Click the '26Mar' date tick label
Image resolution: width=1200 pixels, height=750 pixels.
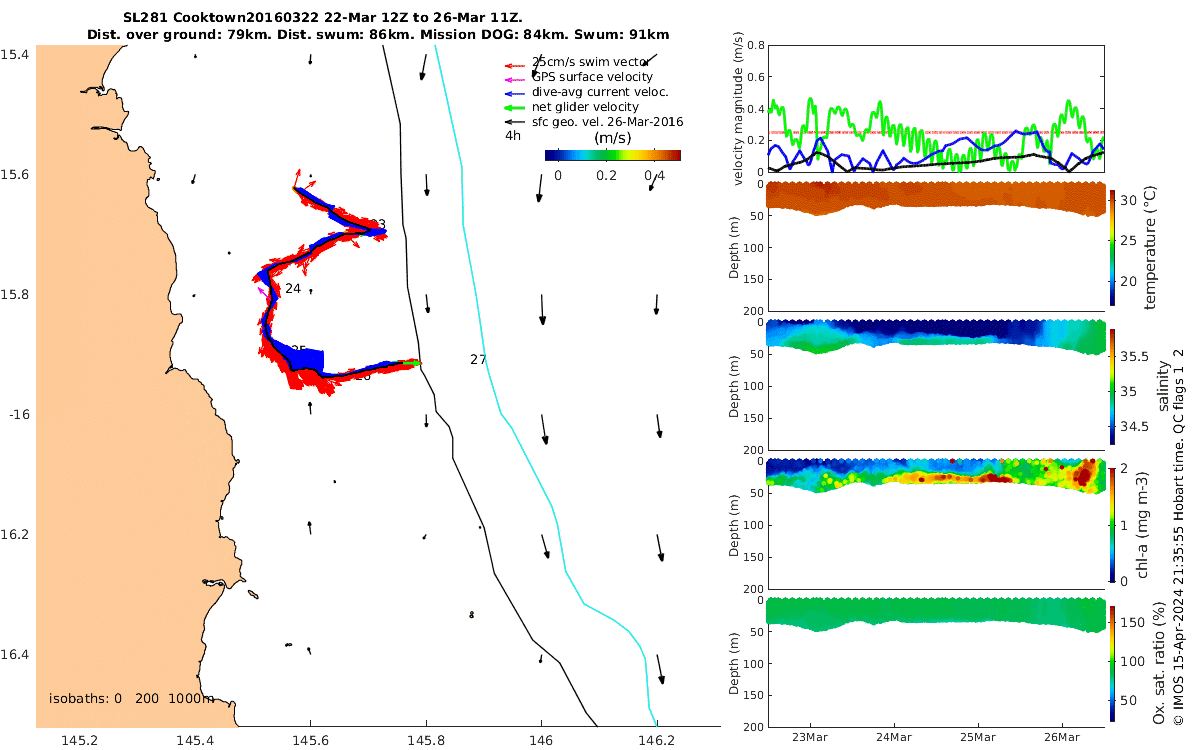tap(1062, 738)
